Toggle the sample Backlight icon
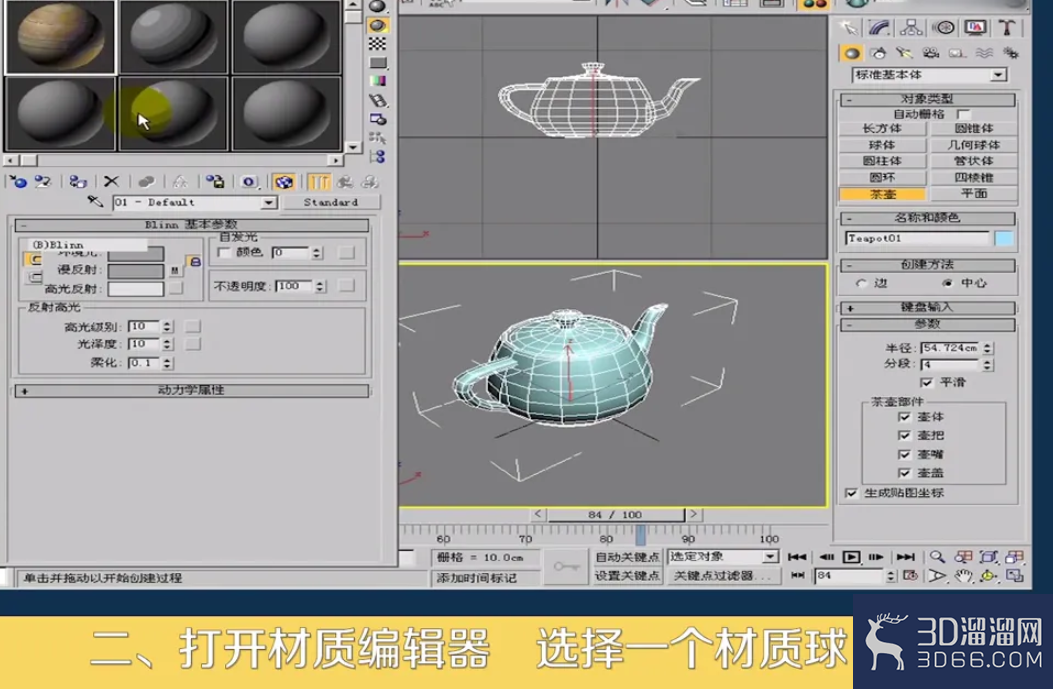The height and width of the screenshot is (689, 1053). click(377, 25)
